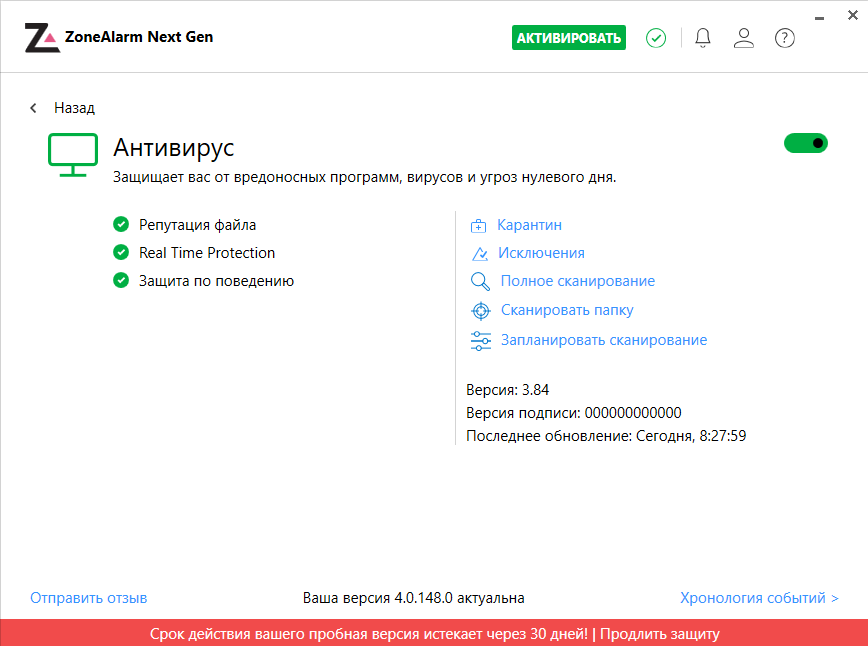
Task: Click the exclusions icon
Action: [x=479, y=254]
